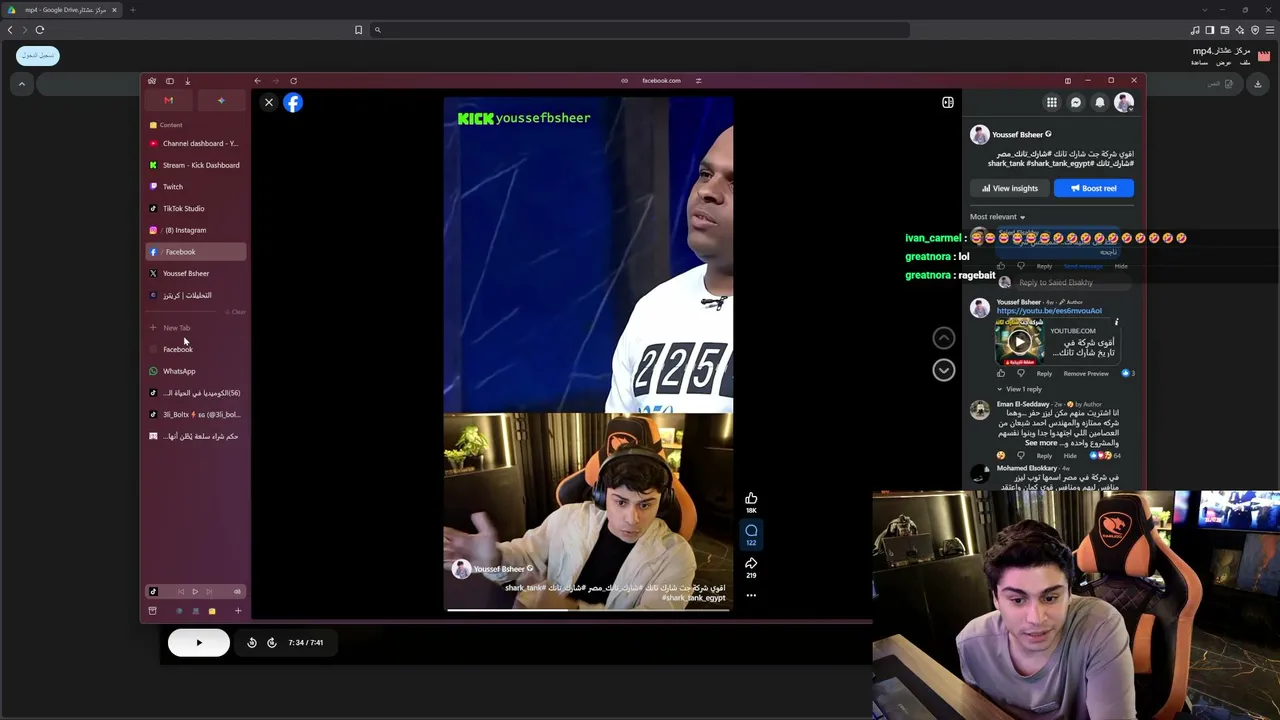Share the reel
The width and height of the screenshot is (1280, 720).
[x=751, y=563]
